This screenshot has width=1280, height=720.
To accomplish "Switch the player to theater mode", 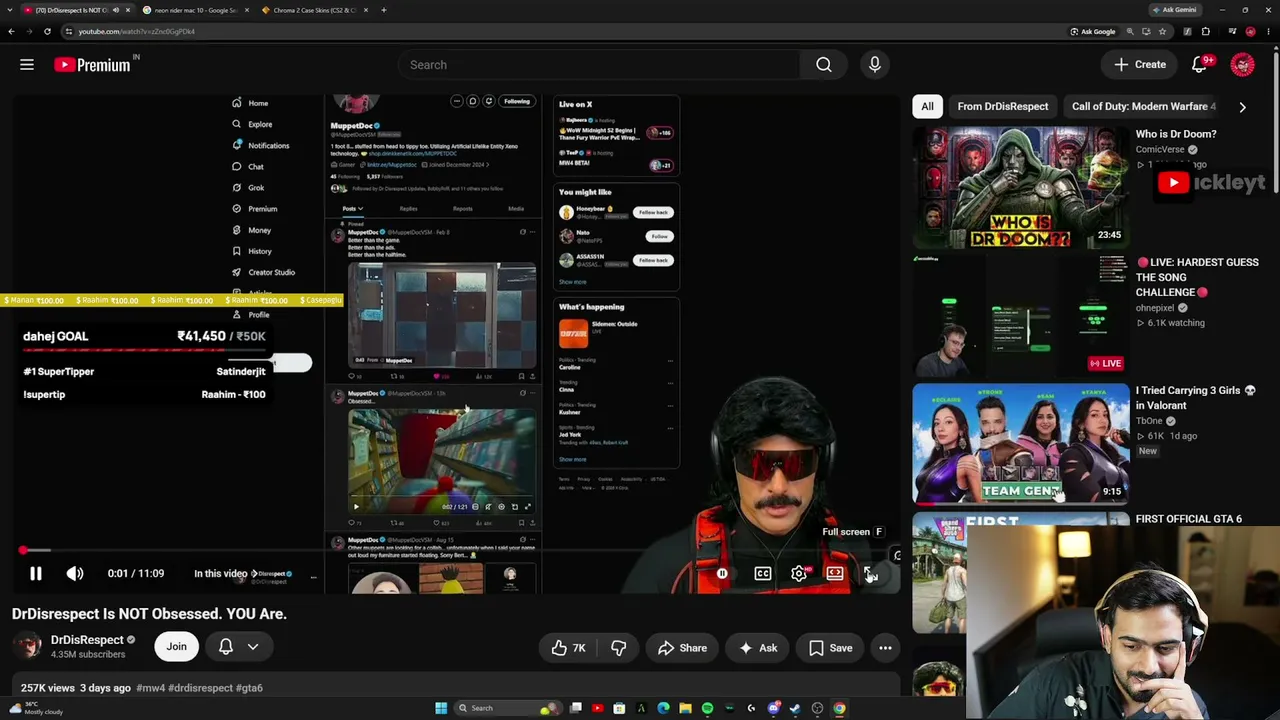I will (x=835, y=574).
